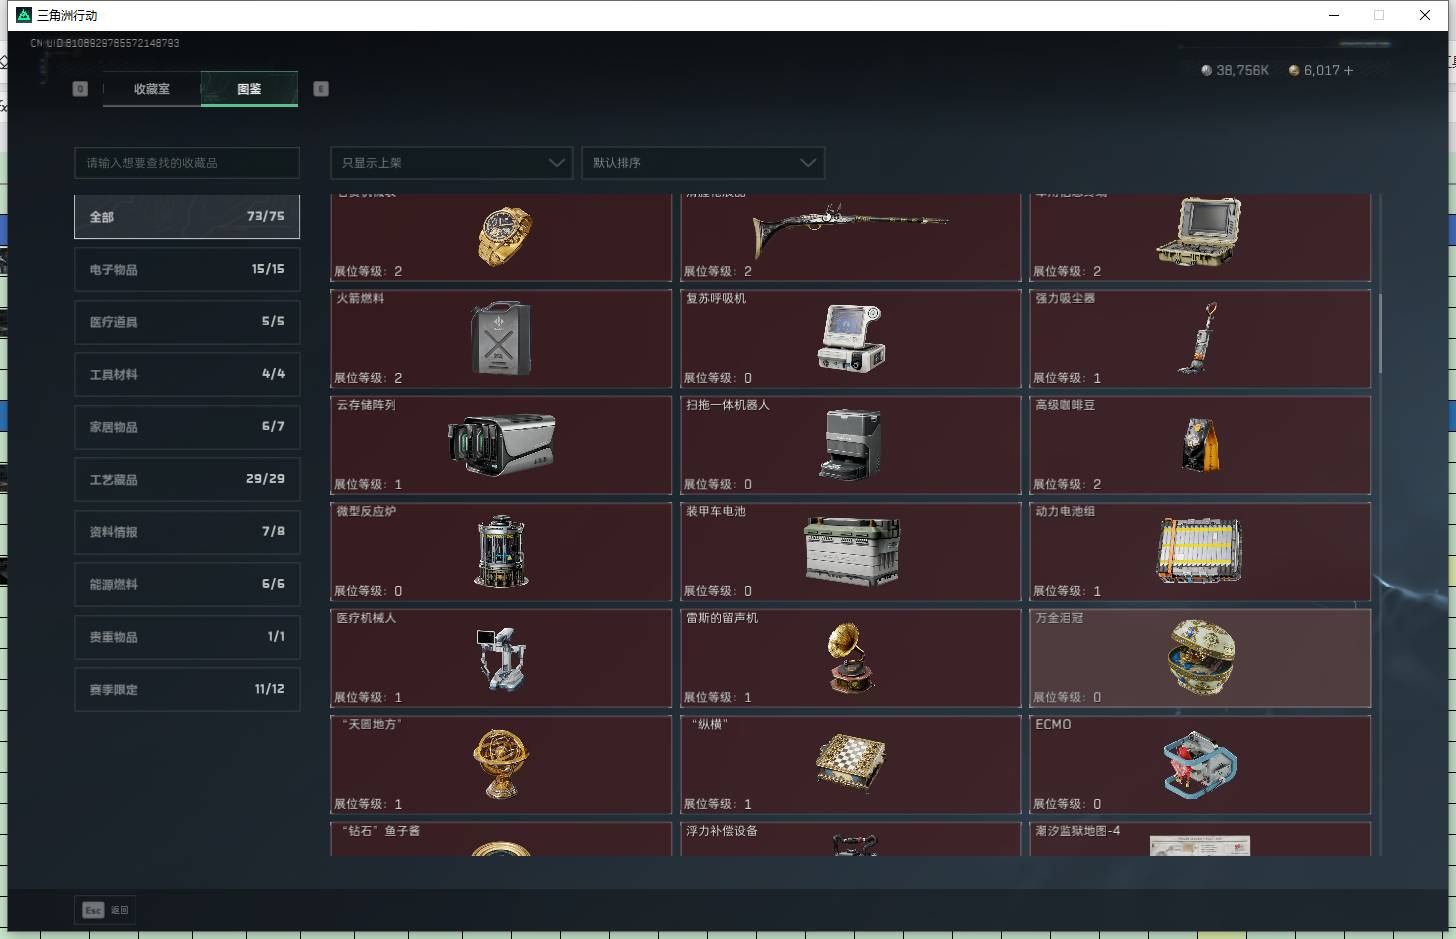Screen dimensions: 1456x939
Task: Click the 强力吸尘器 vacuum cleaner icon
Action: pos(1199,339)
